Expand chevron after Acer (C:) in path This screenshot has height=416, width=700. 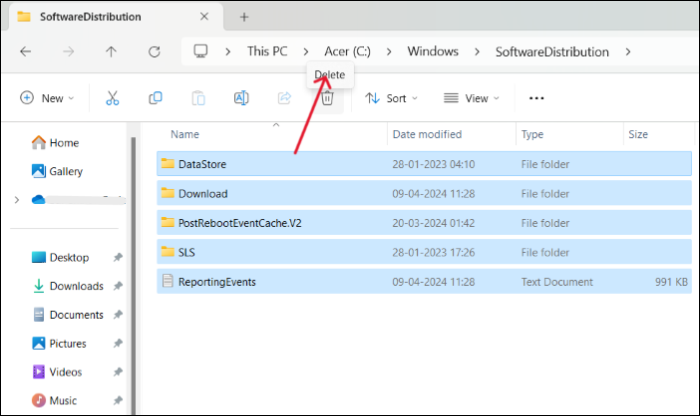389,52
